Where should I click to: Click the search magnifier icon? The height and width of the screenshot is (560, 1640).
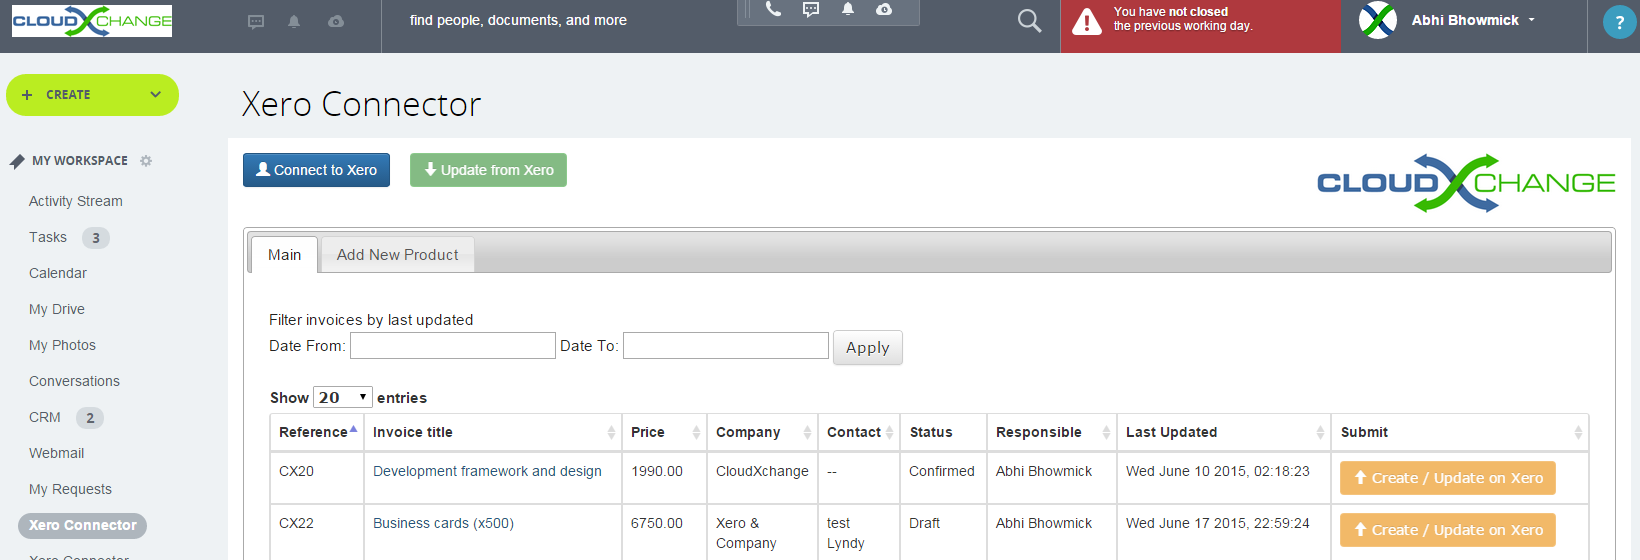[x=1029, y=21]
